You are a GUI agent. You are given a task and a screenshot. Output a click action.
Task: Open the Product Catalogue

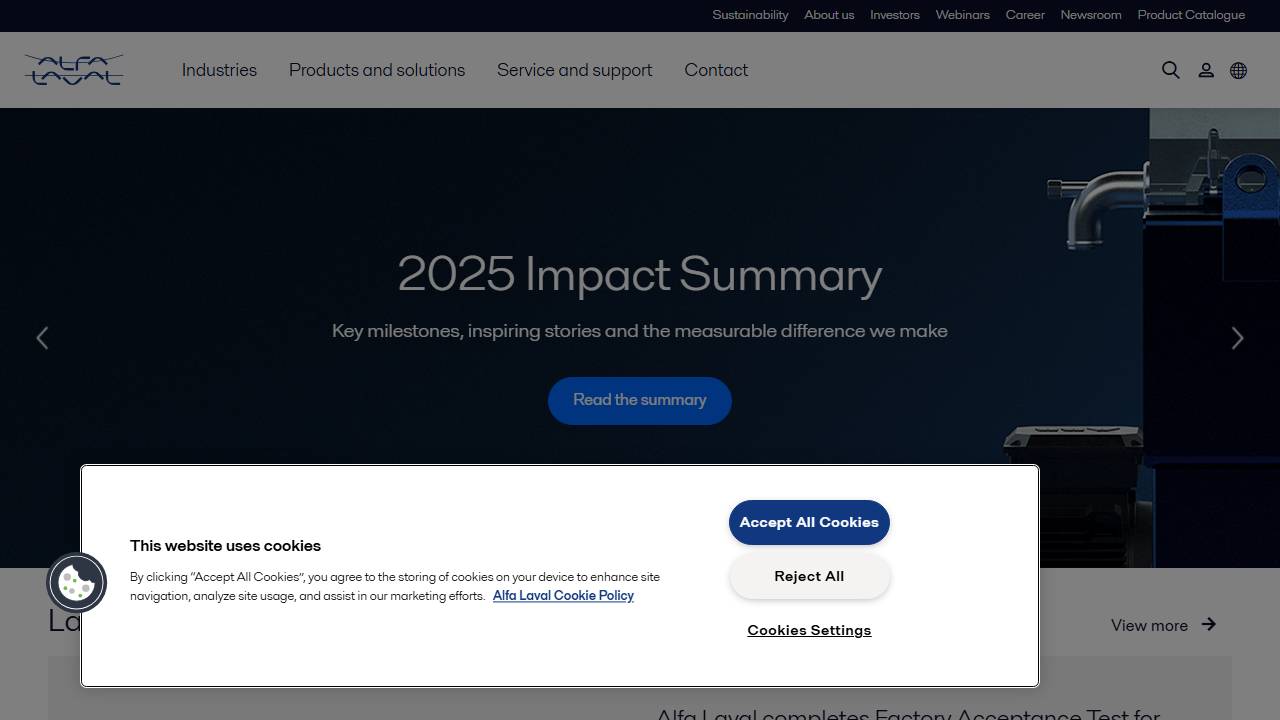point(1191,15)
